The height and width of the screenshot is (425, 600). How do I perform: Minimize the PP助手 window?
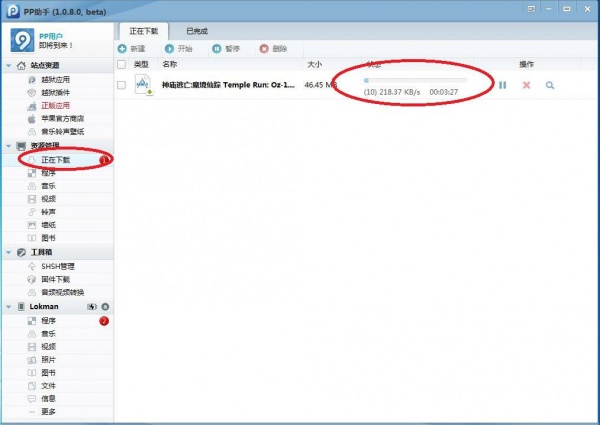(x=549, y=8)
